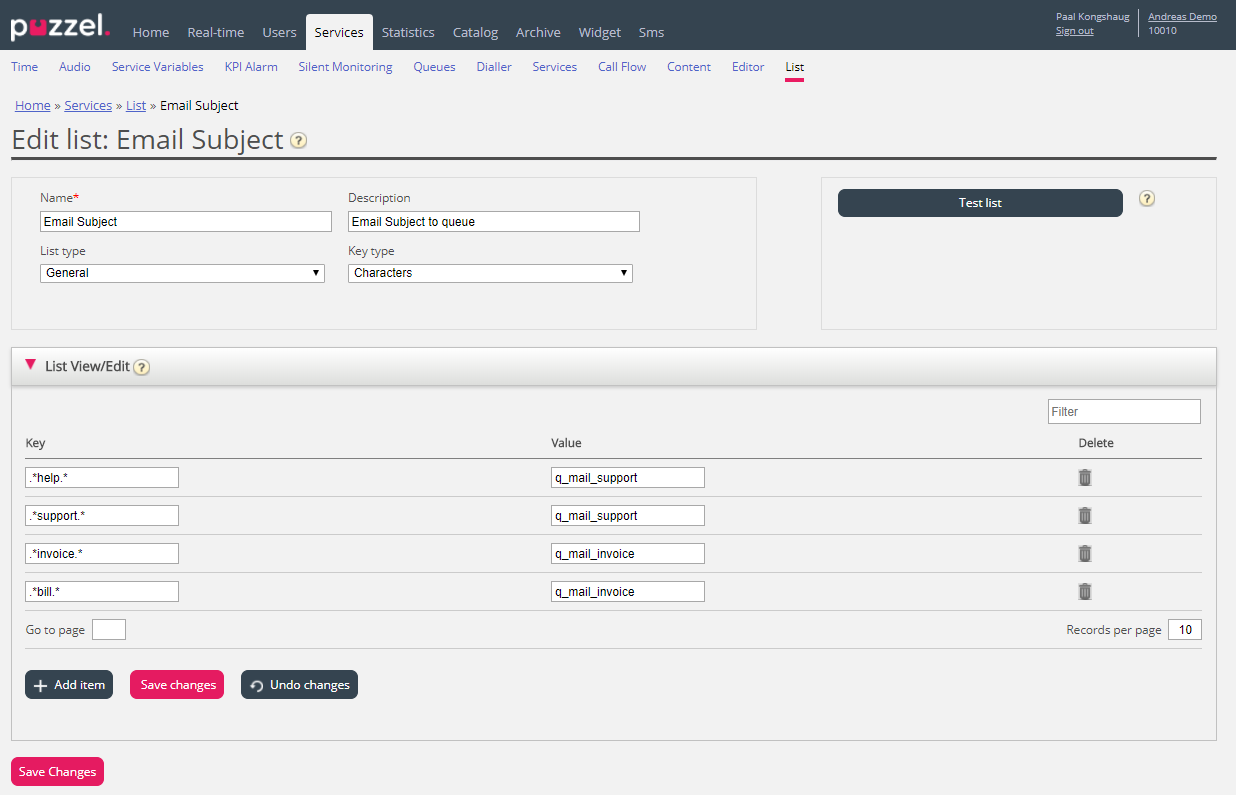1236x795 pixels.
Task: Click help icon next to Test list
Action: 1147,199
